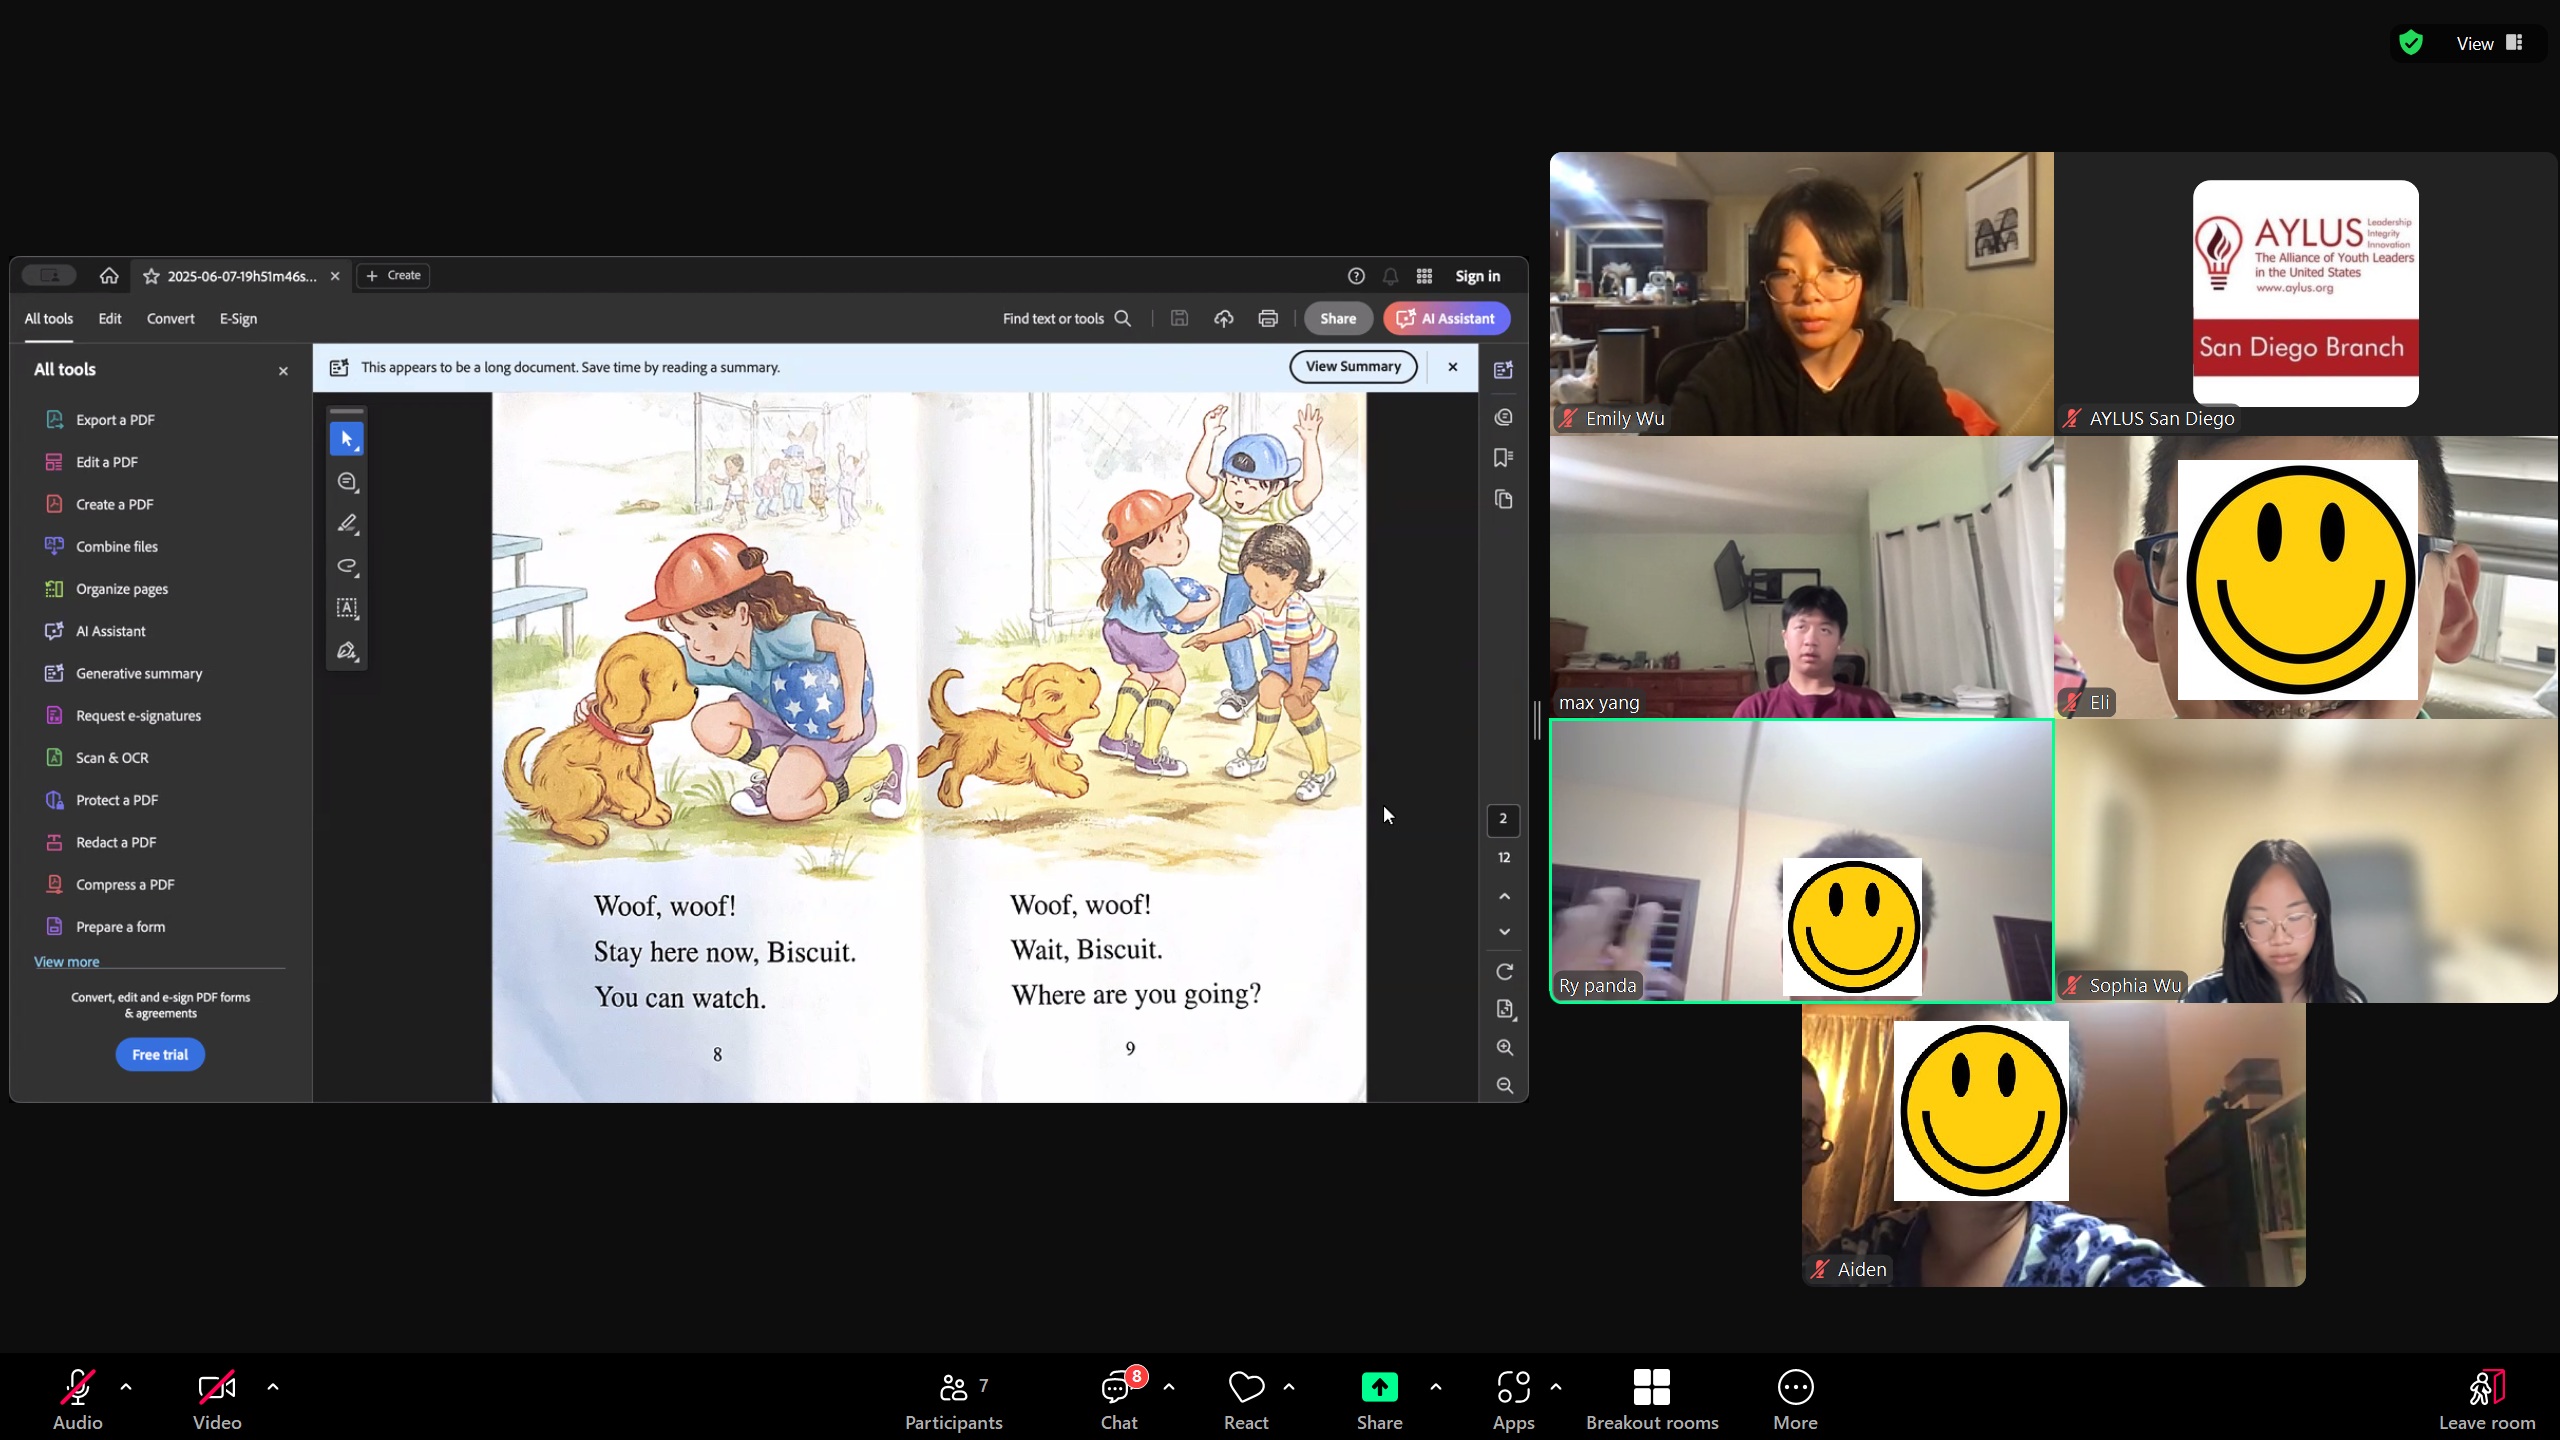Viewport: 2560px width, 1440px height.
Task: Choose the selection arrow tool
Action: (347, 439)
